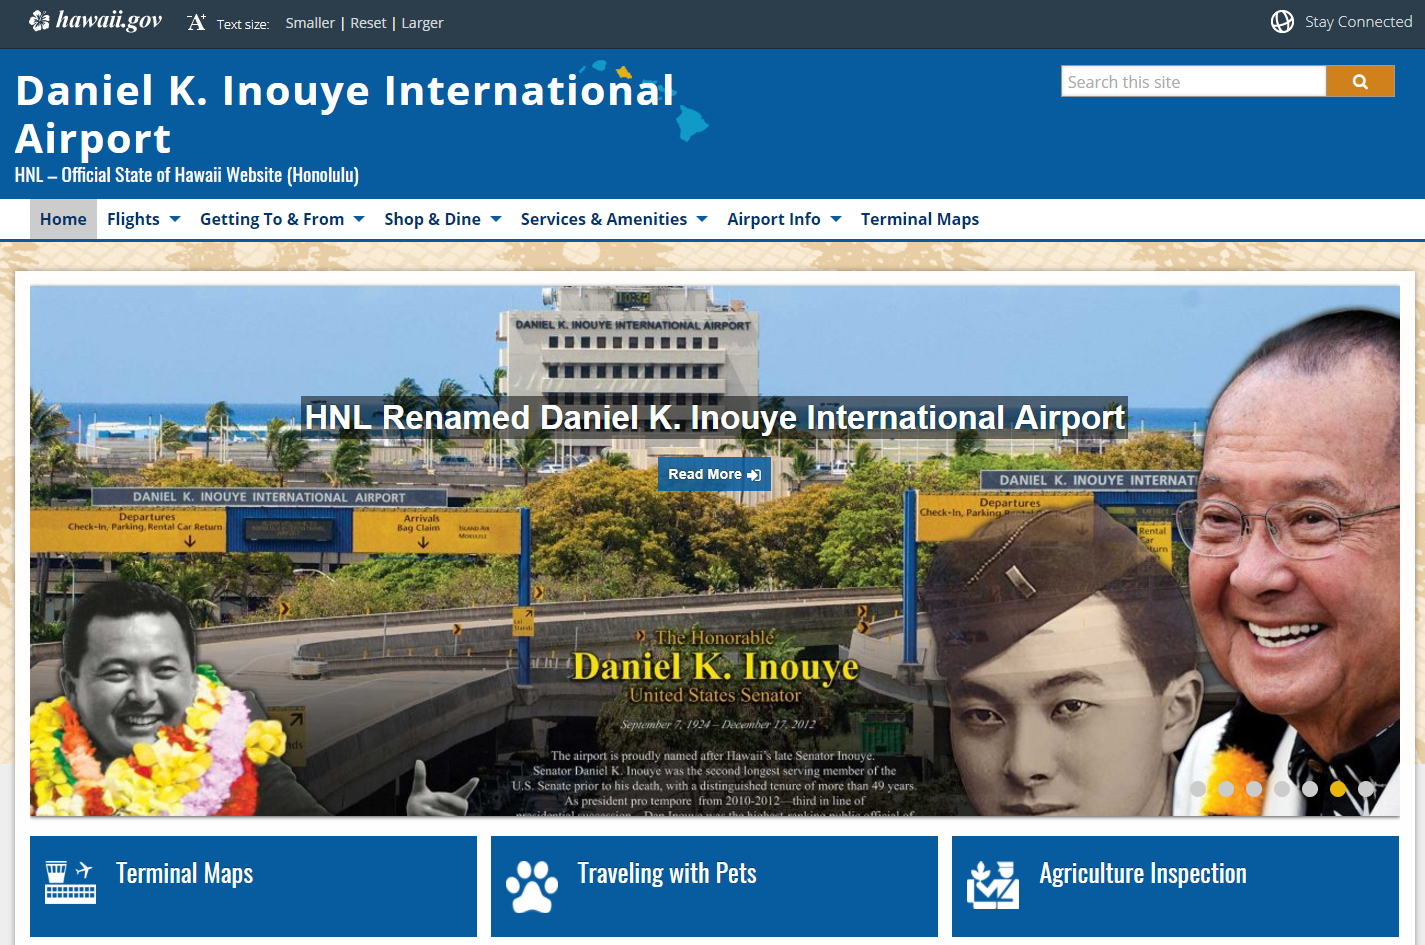Expand the Services & Amenities menu

613,219
